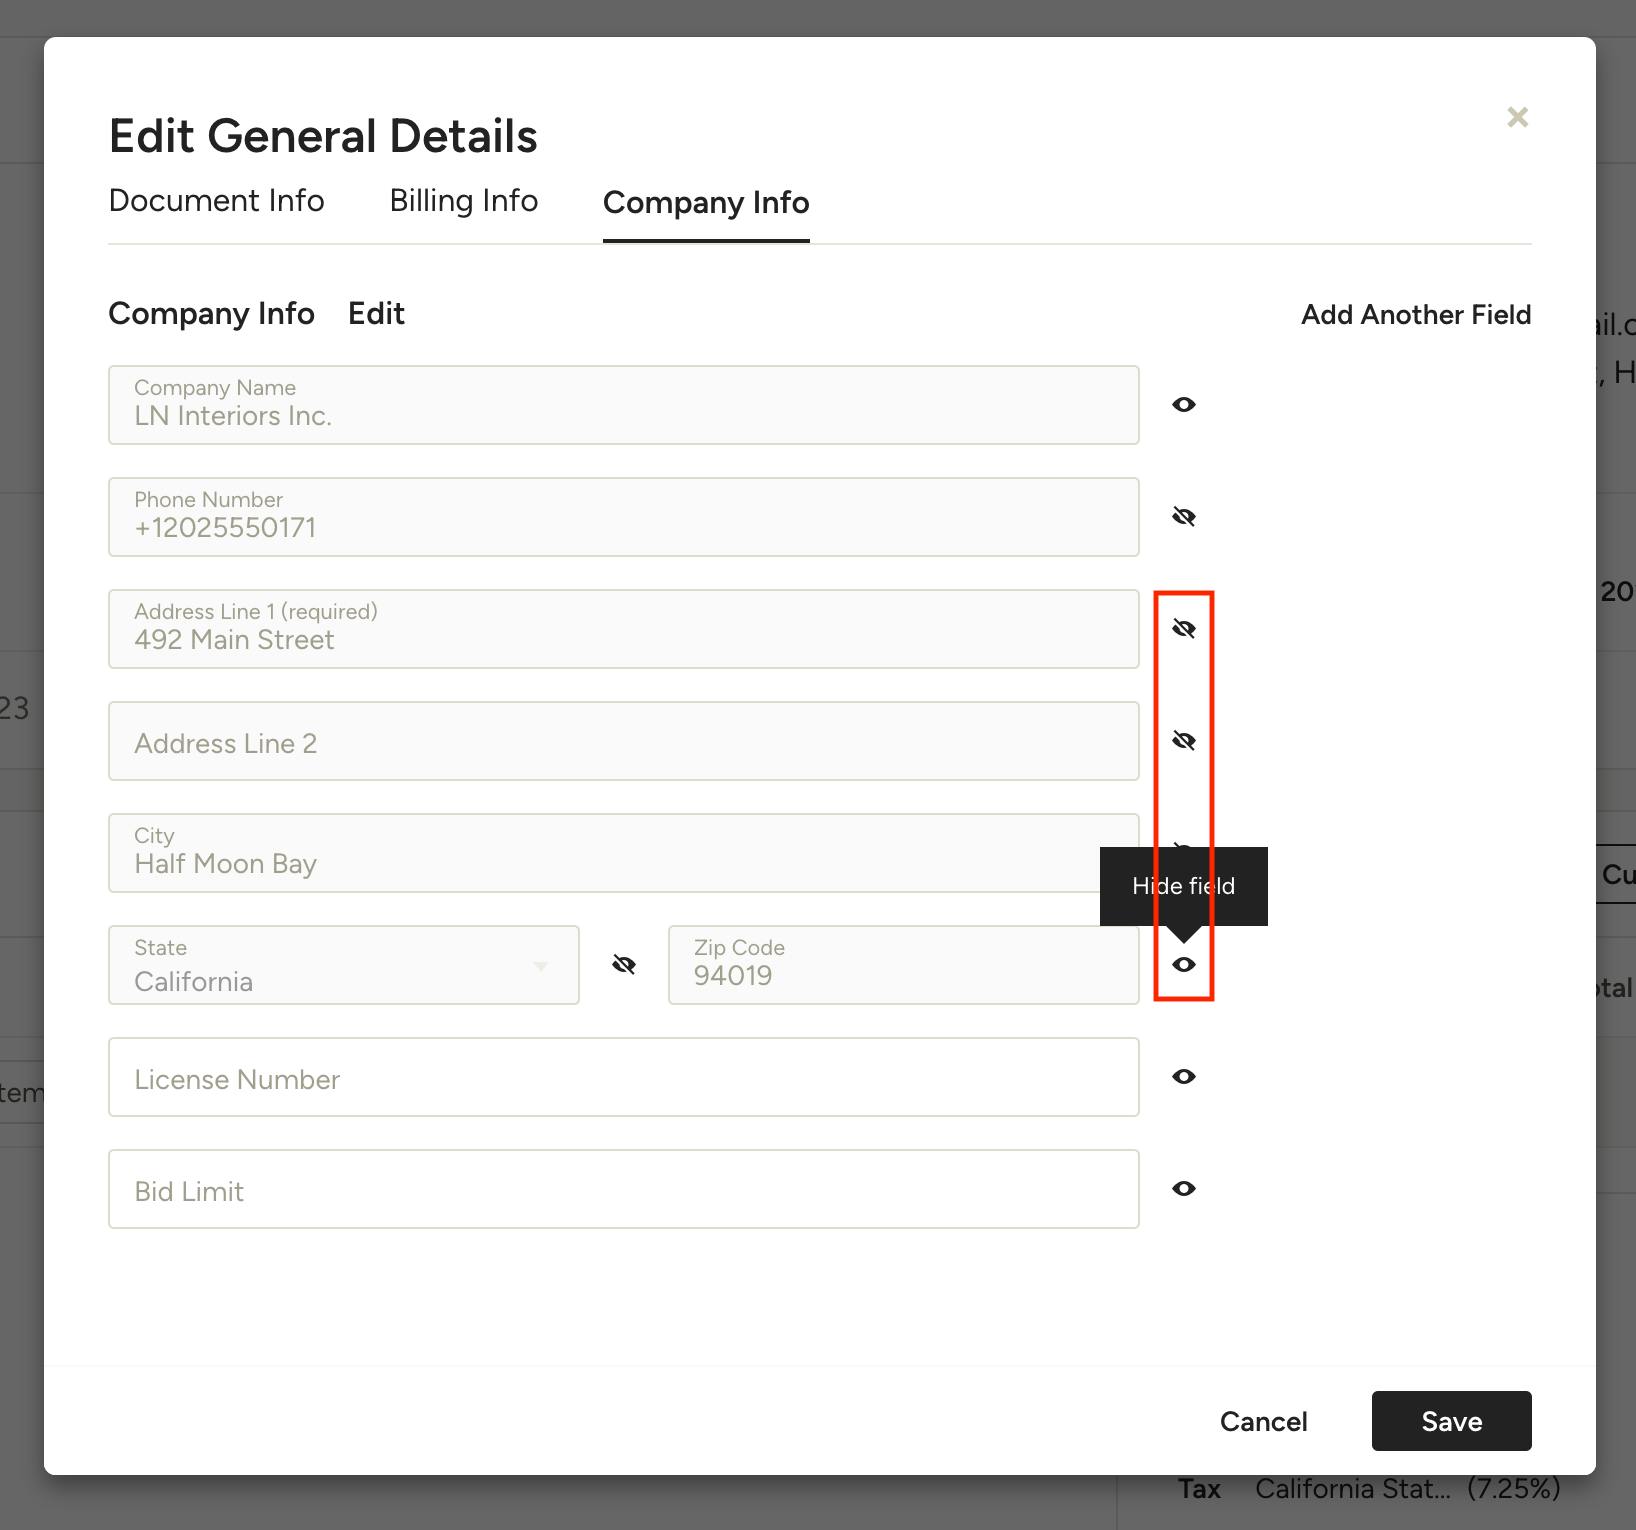Focus the Bid Limit input field
Image resolution: width=1636 pixels, height=1530 pixels.
click(x=623, y=1189)
